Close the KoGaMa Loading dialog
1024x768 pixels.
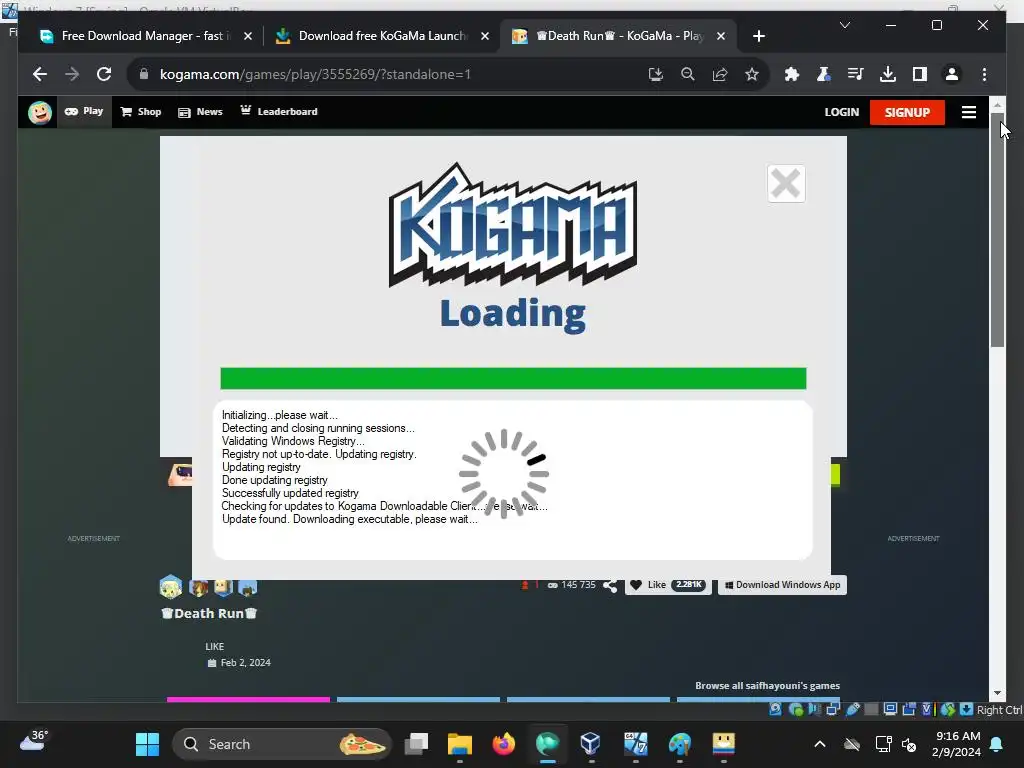[786, 184]
